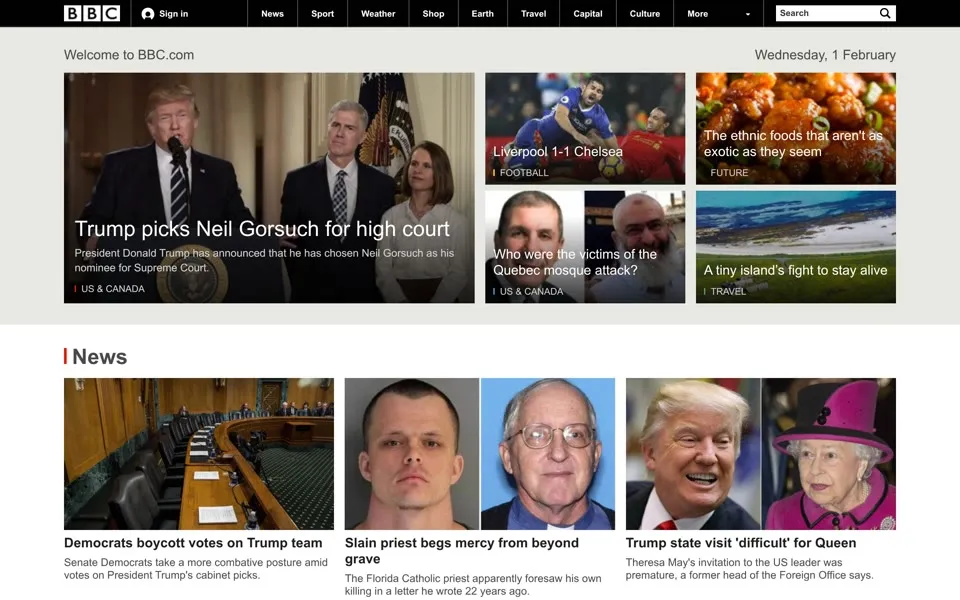Open 'Democrats boycott votes on Trump team' headline

193,543
